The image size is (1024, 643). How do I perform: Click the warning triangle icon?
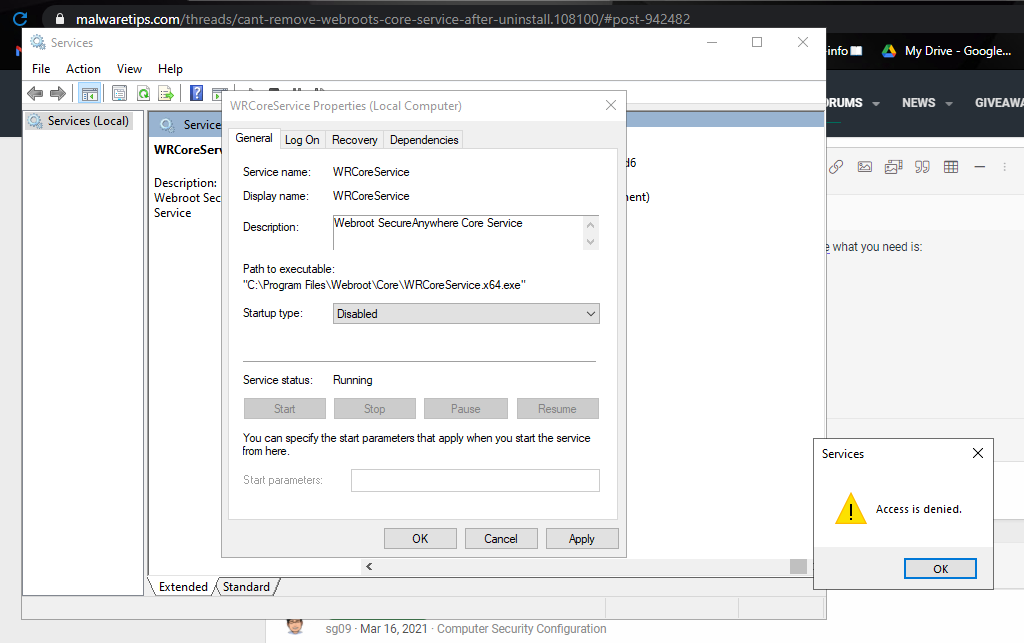851,509
